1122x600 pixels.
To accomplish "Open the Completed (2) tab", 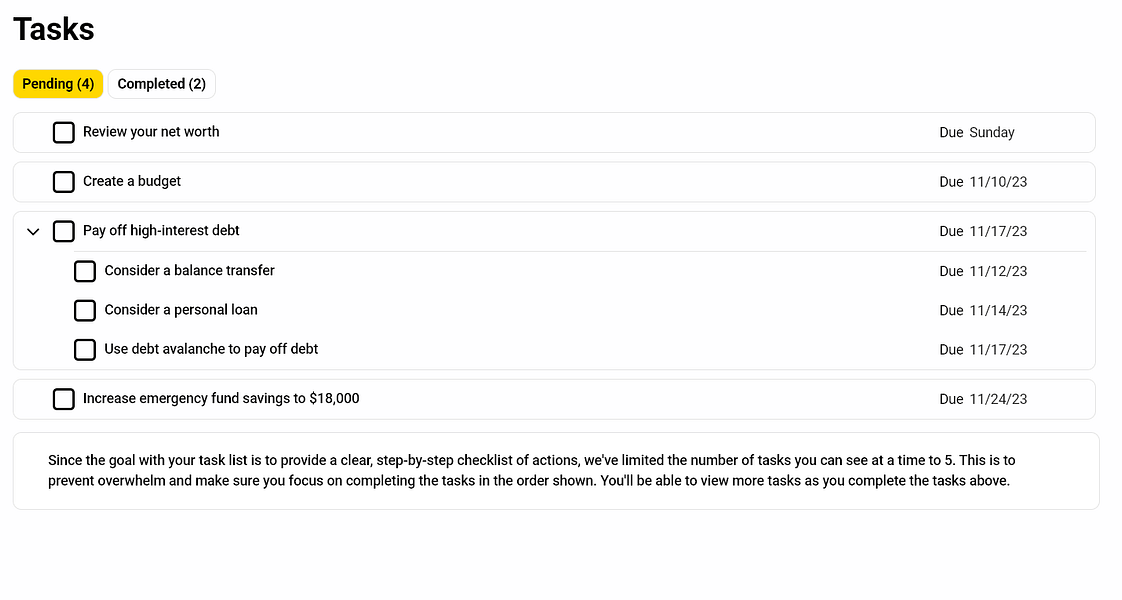I will click(x=161, y=84).
